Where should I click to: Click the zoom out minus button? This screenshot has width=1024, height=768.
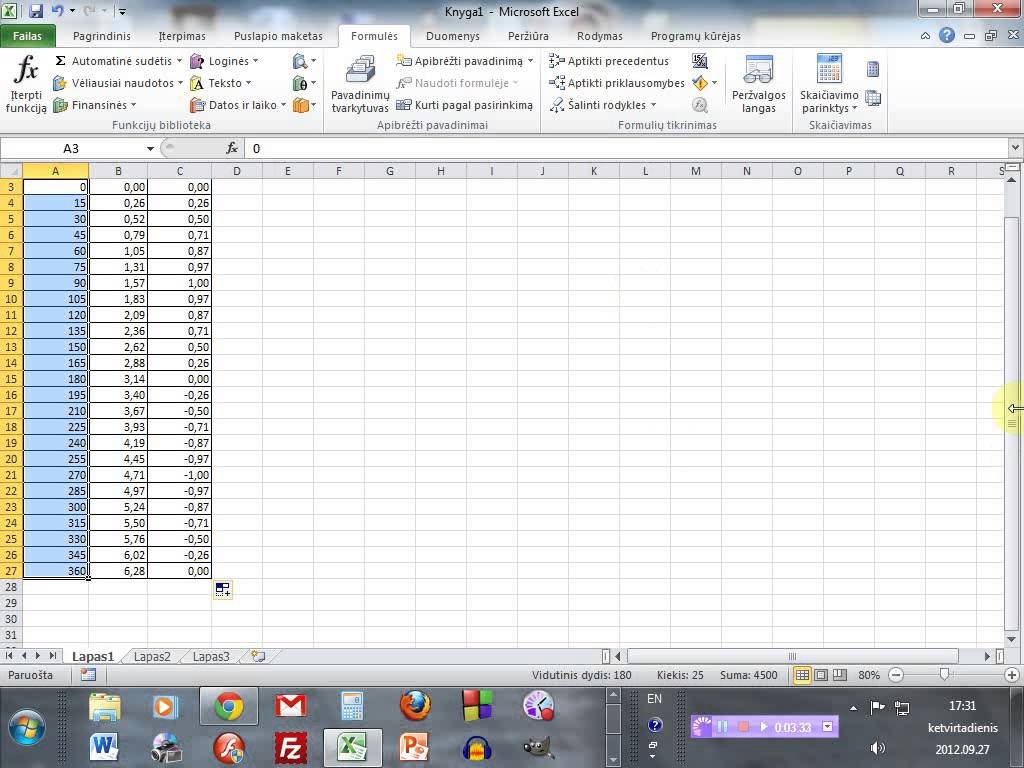coord(897,675)
